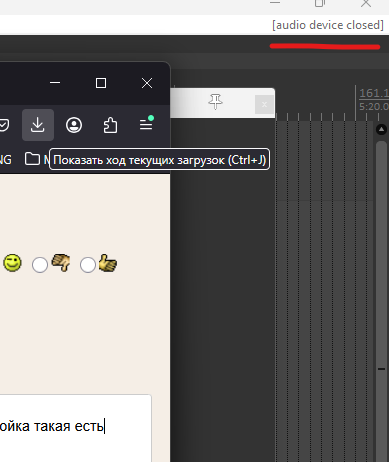Click the thumbs up hand emoticon
The height and width of the screenshot is (462, 389).
click(x=108, y=263)
